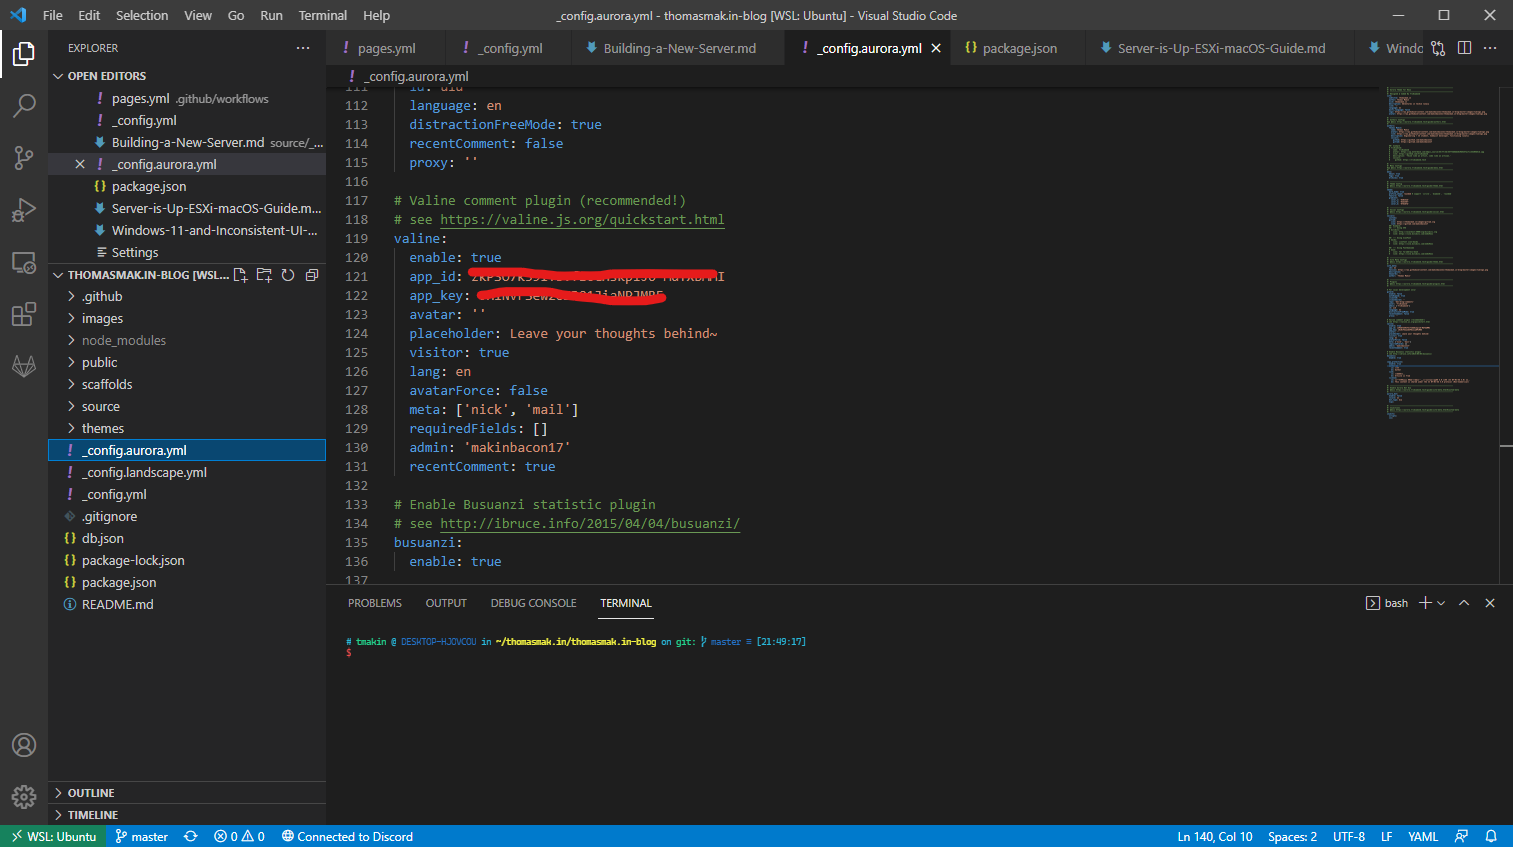Create a new folder in workspace
This screenshot has width=1513, height=847.
[264, 275]
